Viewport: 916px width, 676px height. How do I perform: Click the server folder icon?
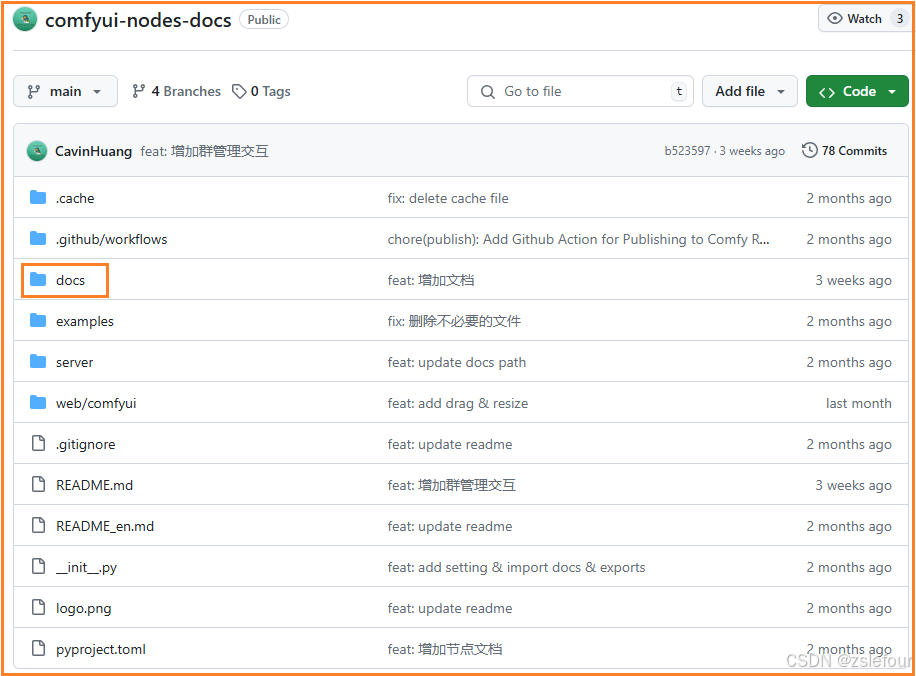click(x=38, y=362)
